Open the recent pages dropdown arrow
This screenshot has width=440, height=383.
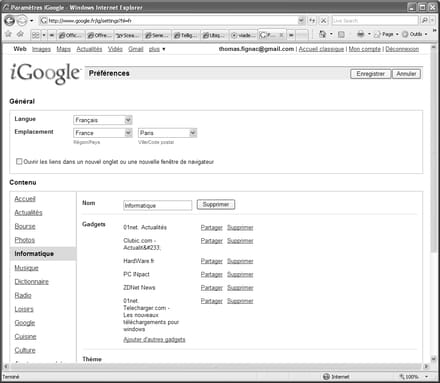[32, 21]
